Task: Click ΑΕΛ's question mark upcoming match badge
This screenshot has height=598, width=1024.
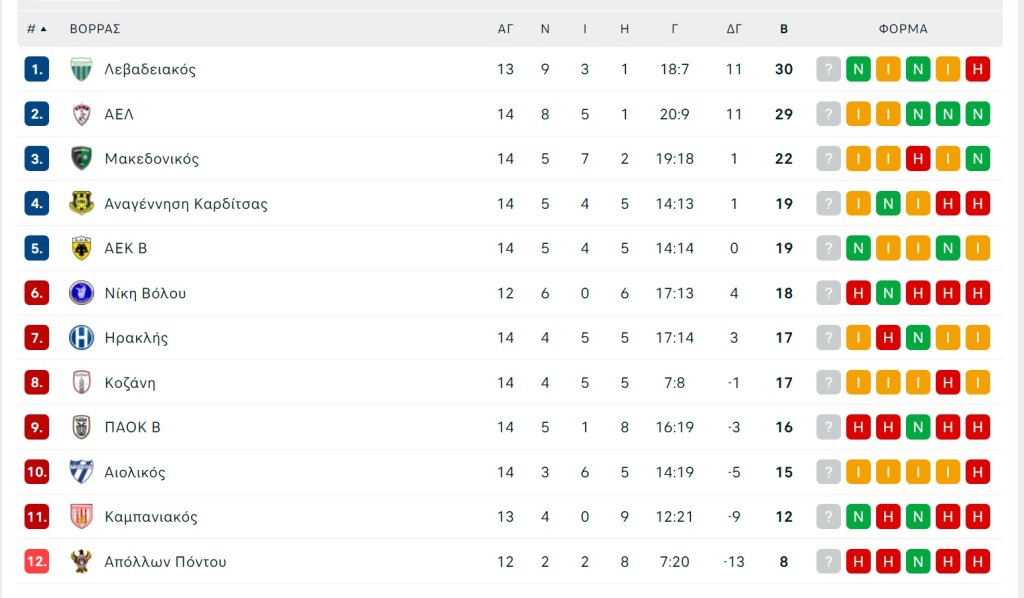Action: pyautogui.click(x=828, y=114)
